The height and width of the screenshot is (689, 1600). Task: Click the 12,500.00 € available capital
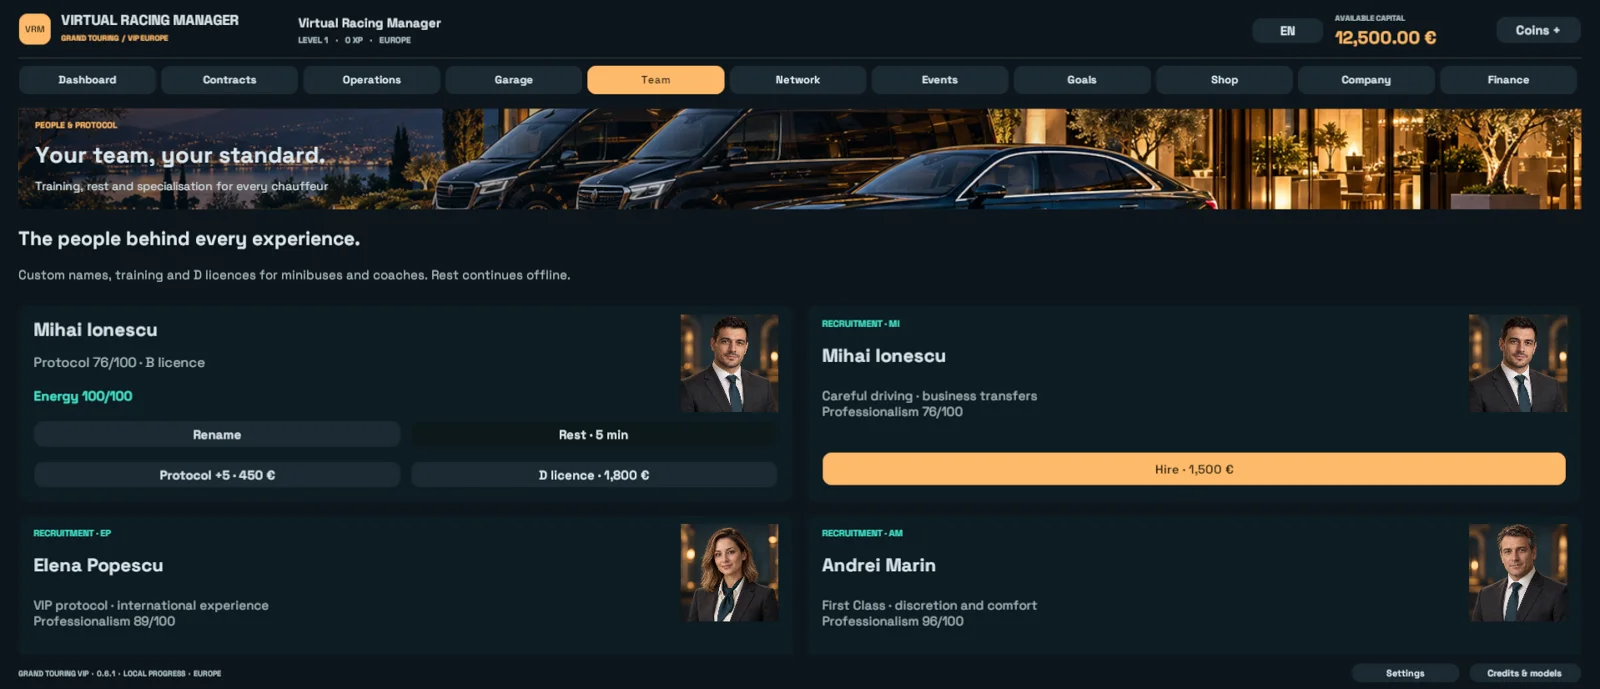coord(1385,38)
